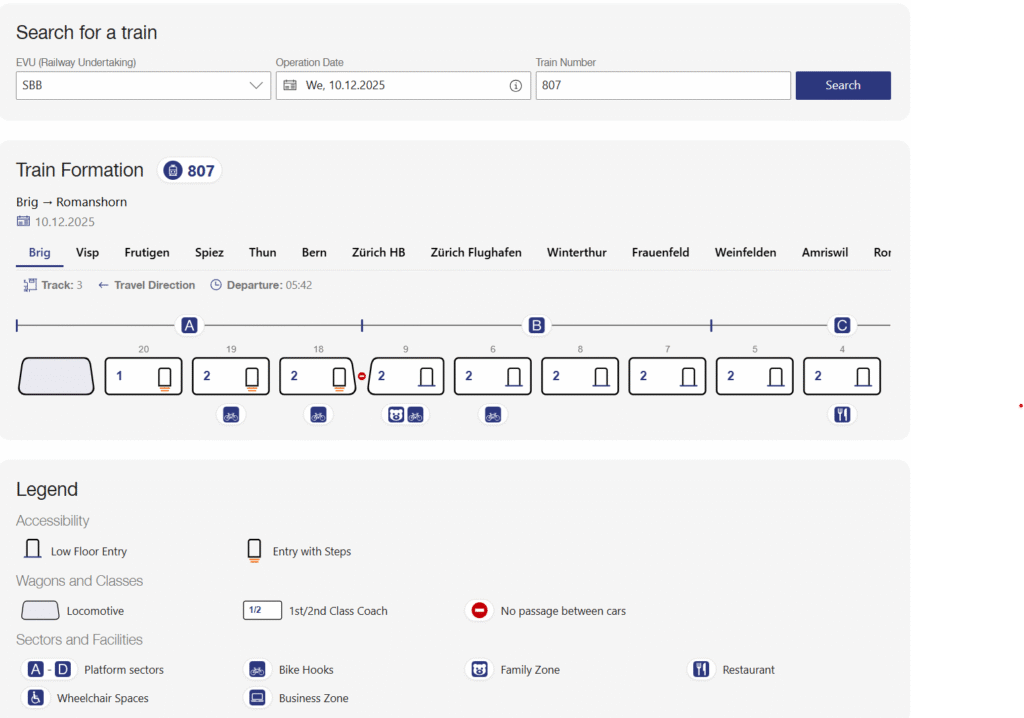
Task: Select the locomotive at the train front
Action: [56, 377]
